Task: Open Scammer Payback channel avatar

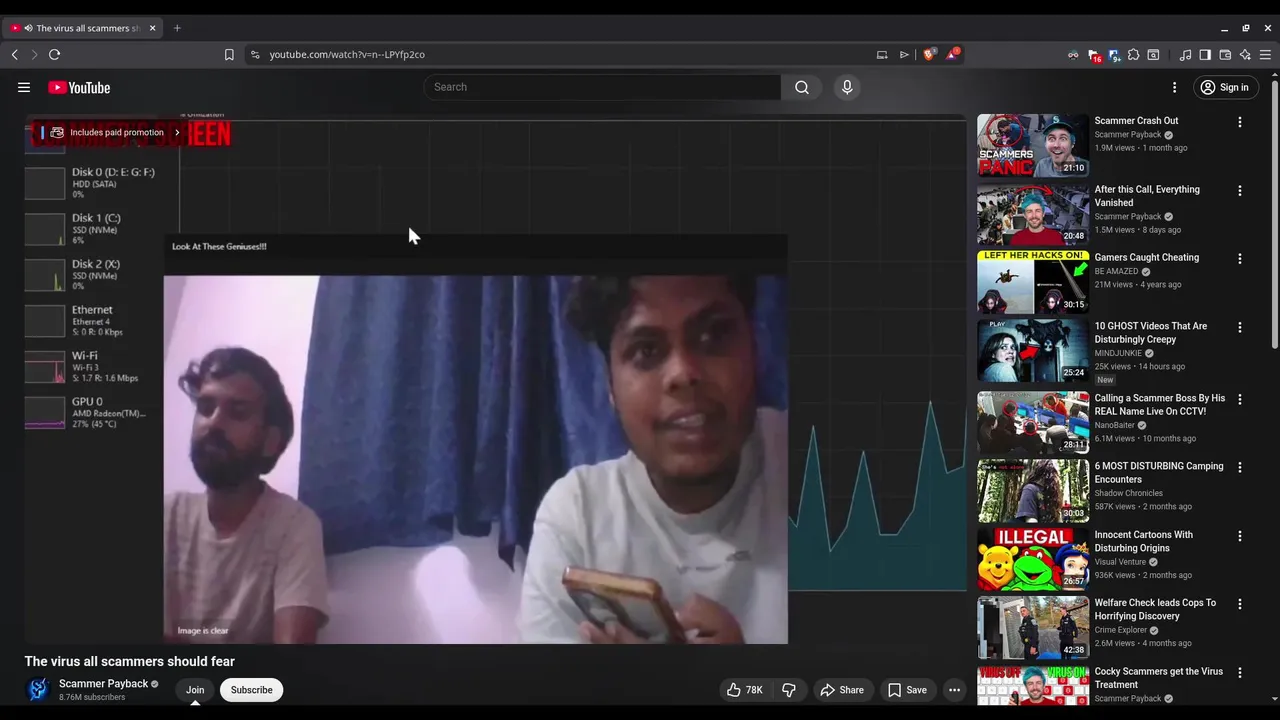Action: (x=37, y=689)
